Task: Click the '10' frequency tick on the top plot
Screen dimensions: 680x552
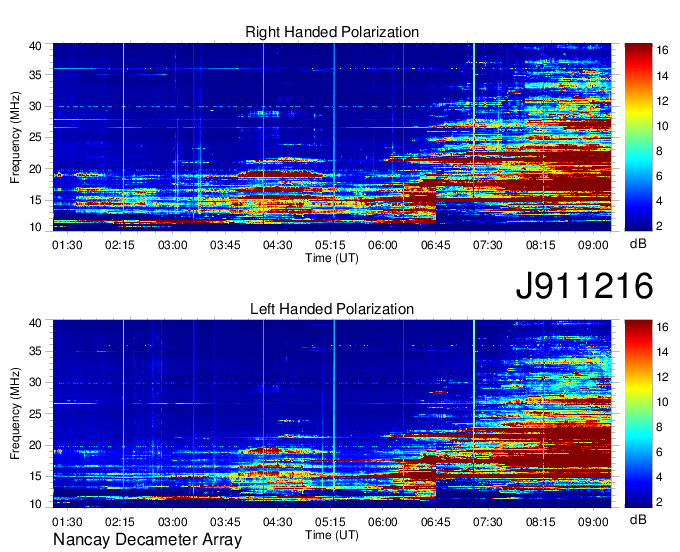Action: tap(36, 227)
